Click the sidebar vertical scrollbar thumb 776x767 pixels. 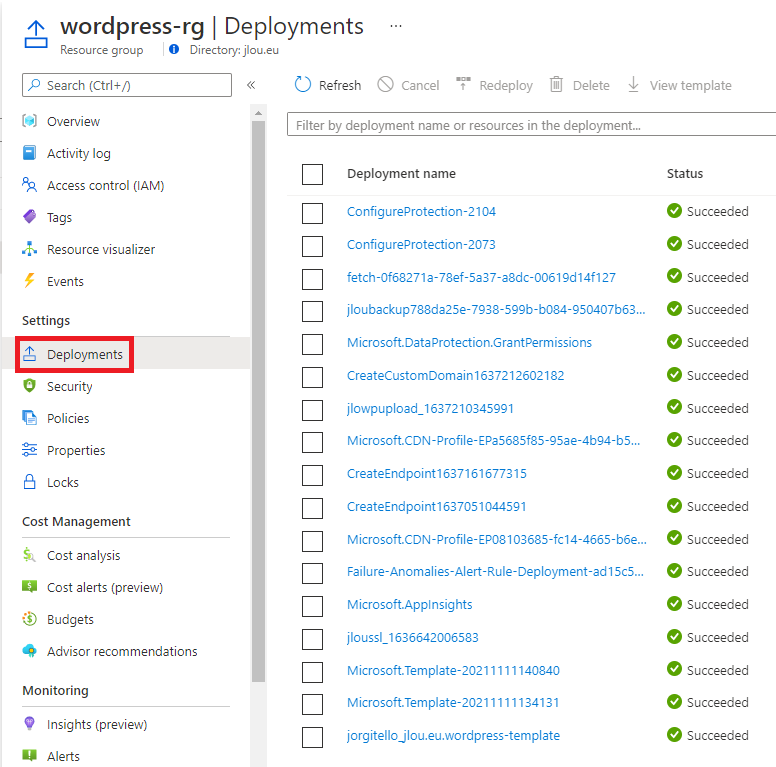point(258,401)
